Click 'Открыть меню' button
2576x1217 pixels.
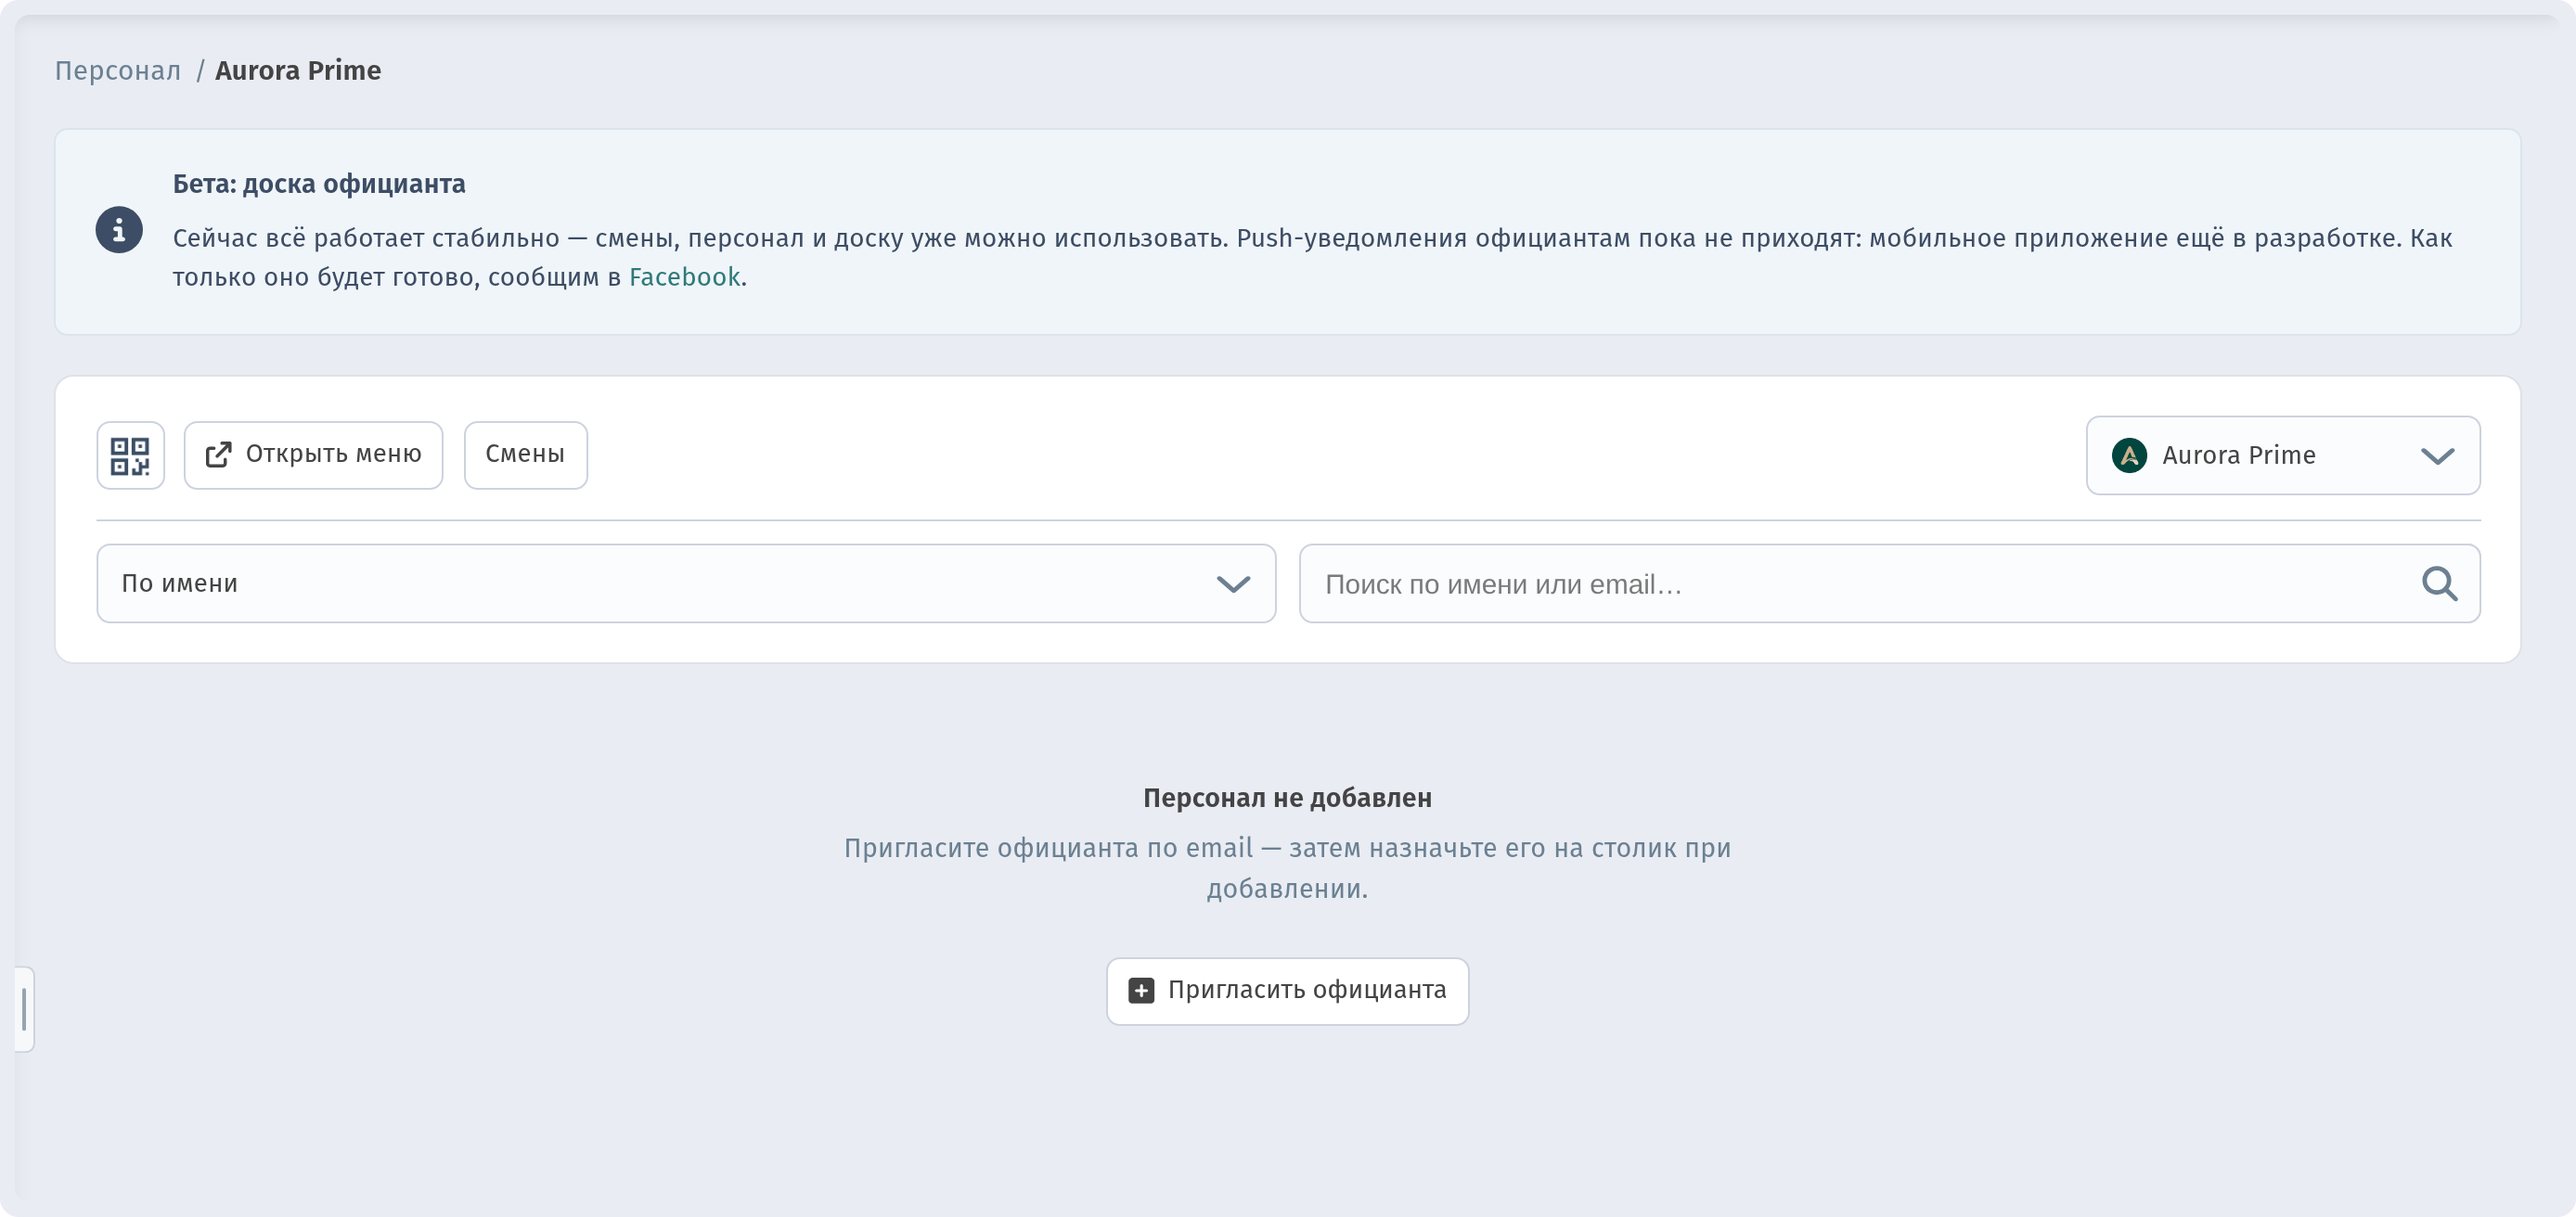tap(313, 455)
